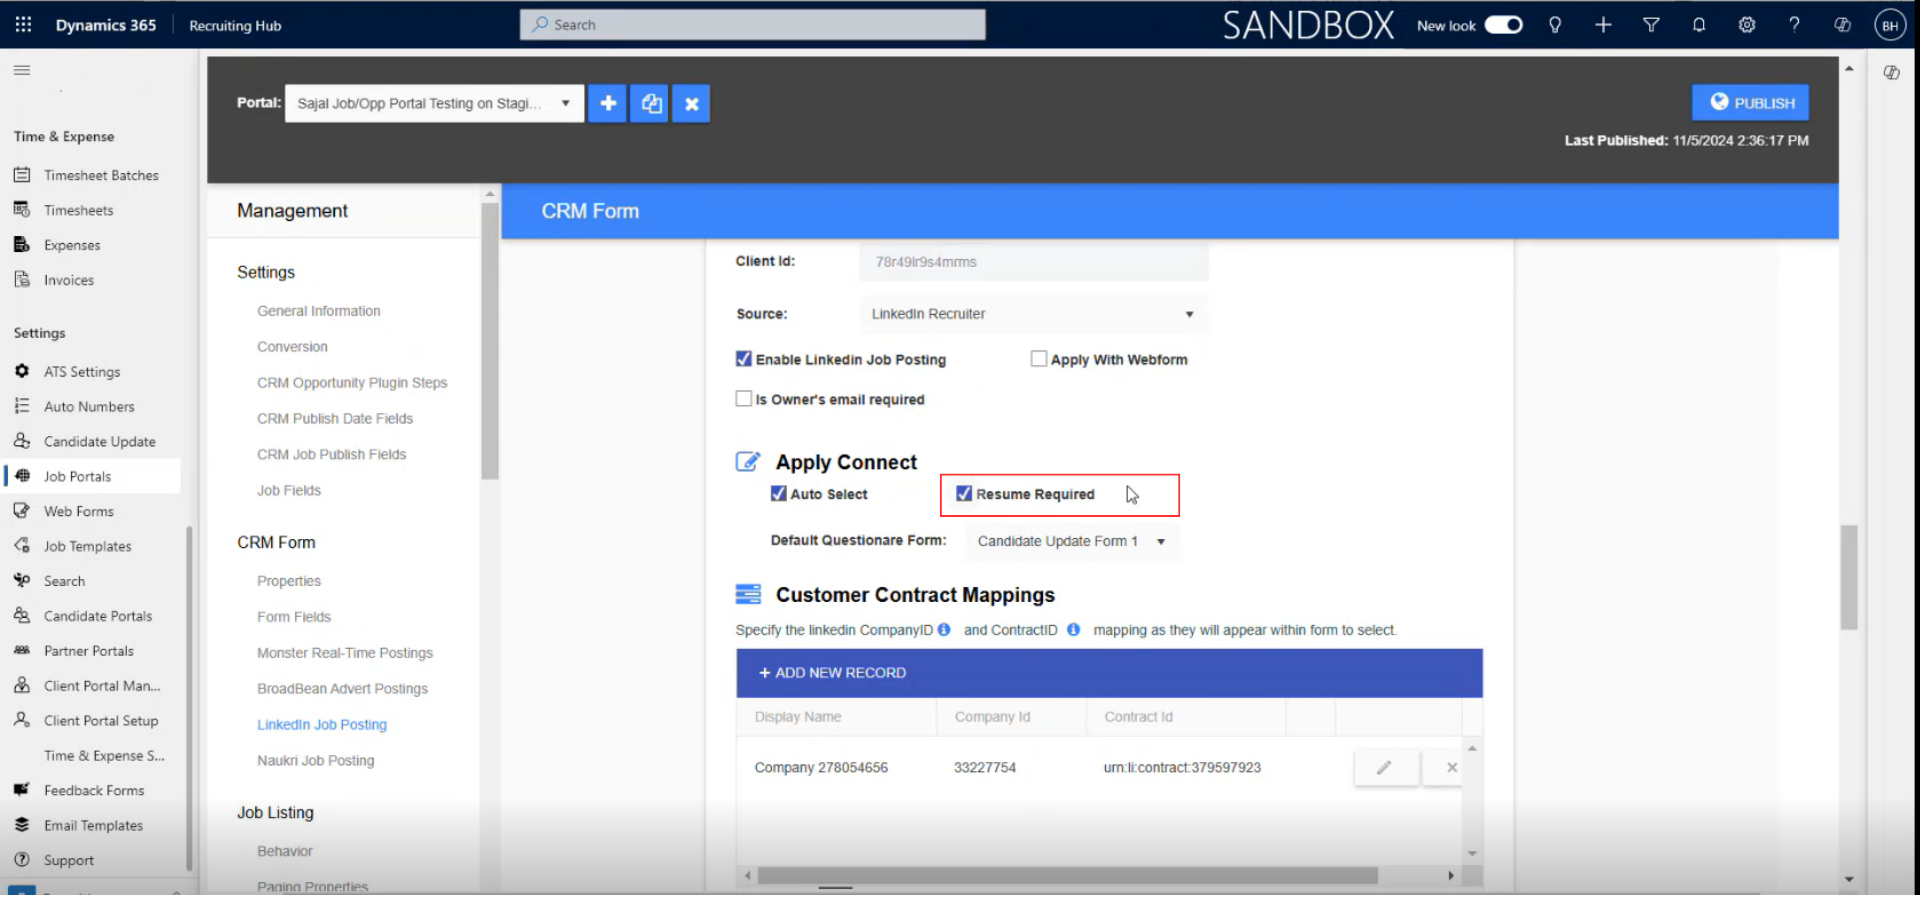Open Web Forms in sidebar
This screenshot has height=899, width=1920.
click(x=79, y=511)
